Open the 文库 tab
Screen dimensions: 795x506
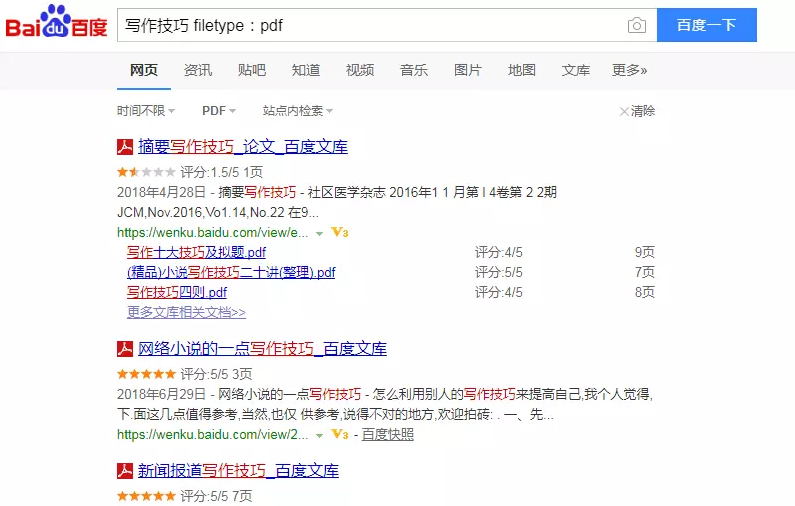pyautogui.click(x=575, y=70)
